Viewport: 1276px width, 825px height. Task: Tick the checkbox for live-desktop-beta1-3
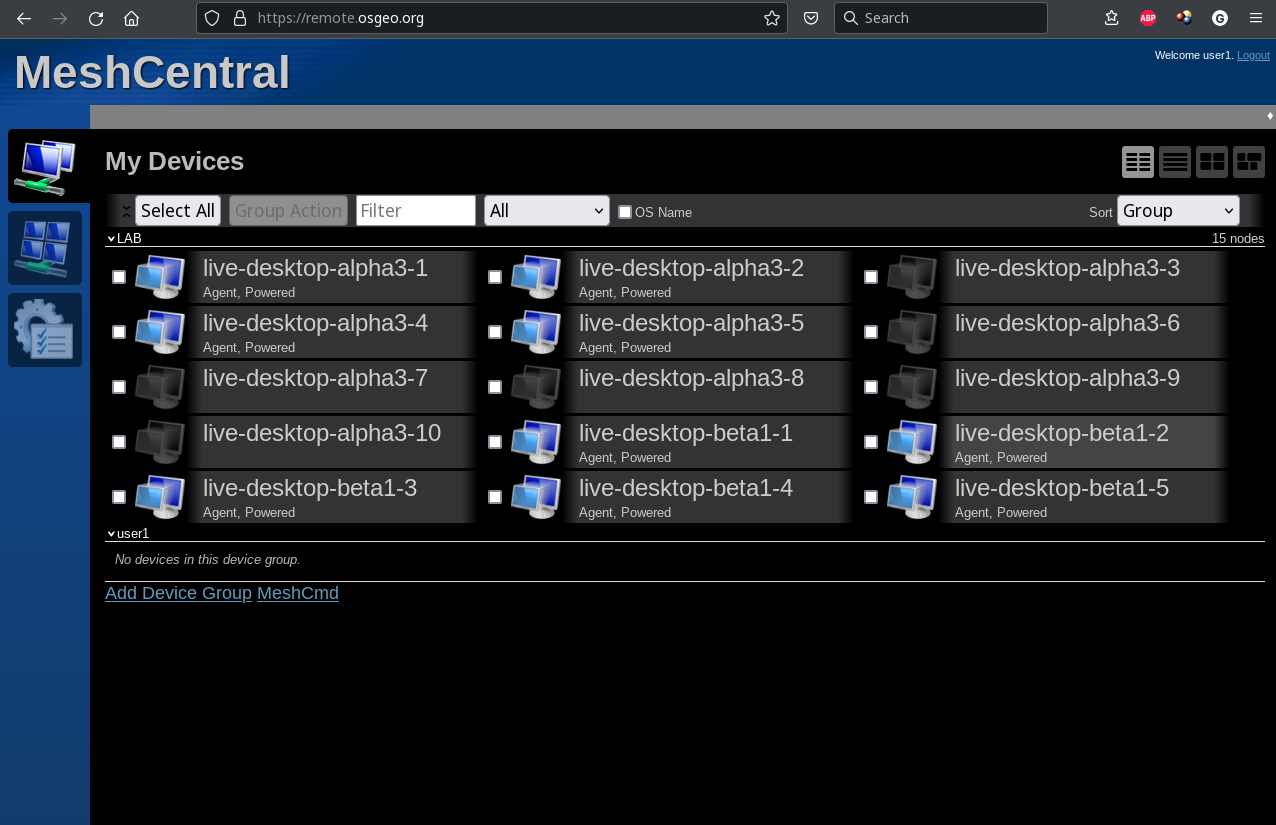tap(119, 497)
